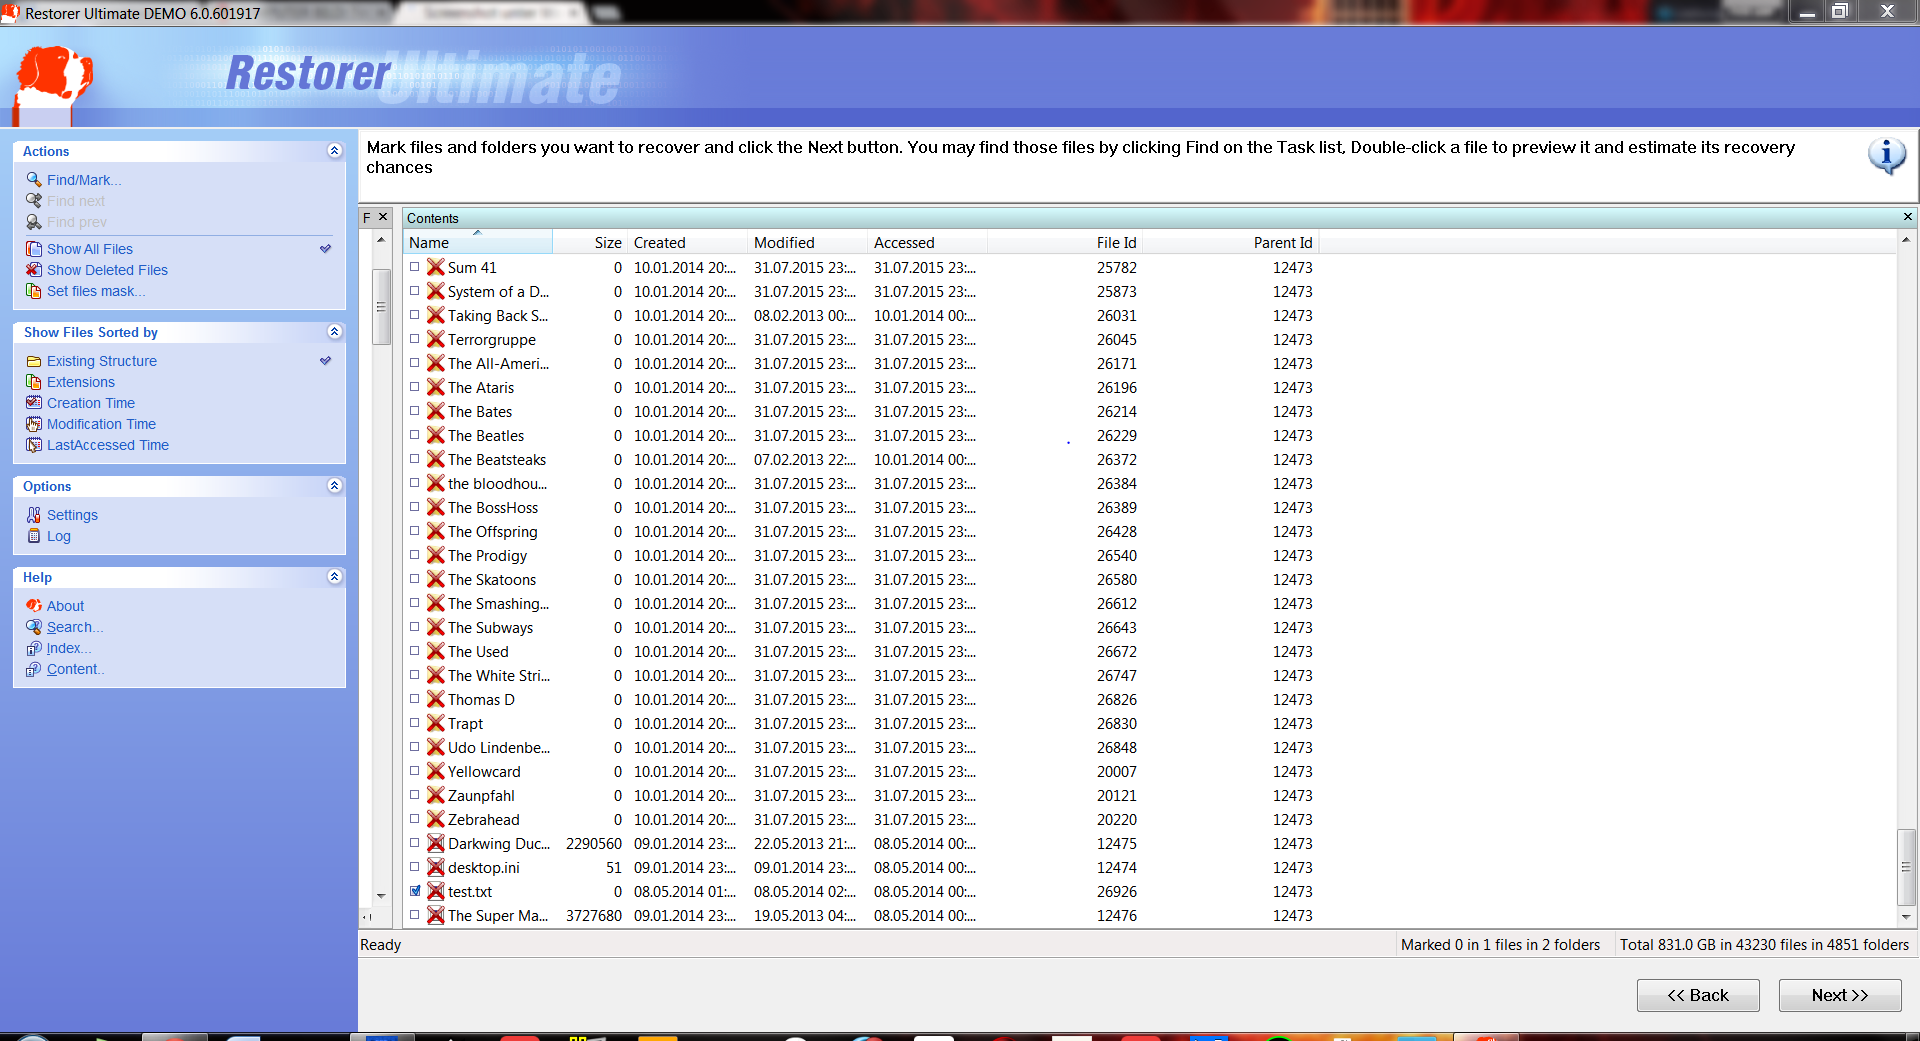Sort by the Size column header

[x=590, y=242]
